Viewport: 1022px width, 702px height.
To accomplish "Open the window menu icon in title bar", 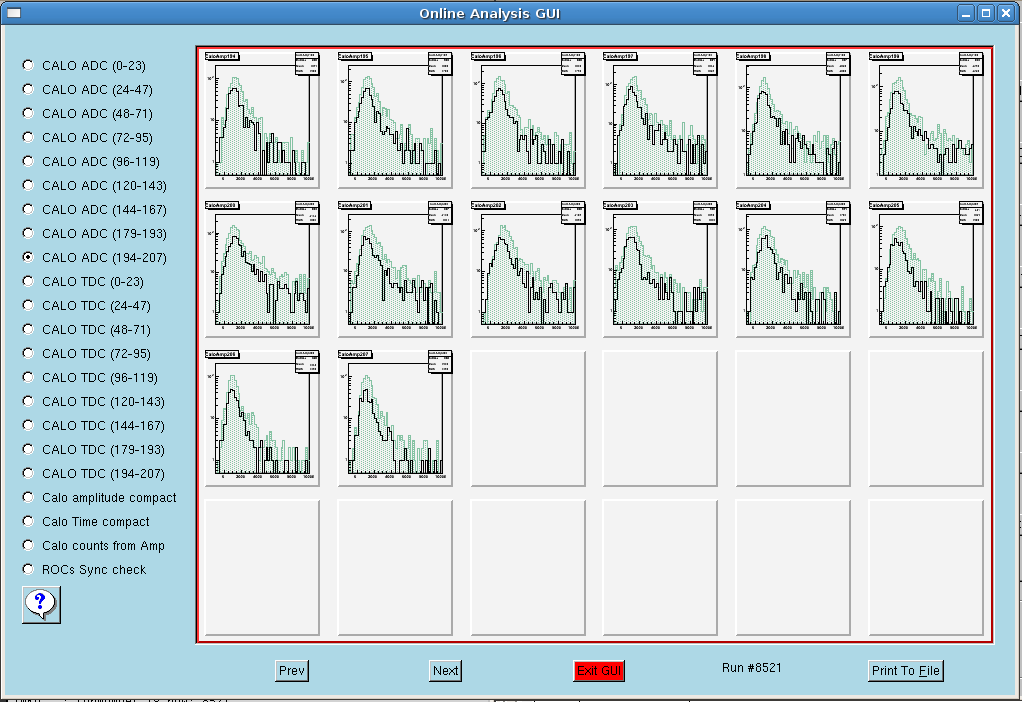I will [13, 13].
